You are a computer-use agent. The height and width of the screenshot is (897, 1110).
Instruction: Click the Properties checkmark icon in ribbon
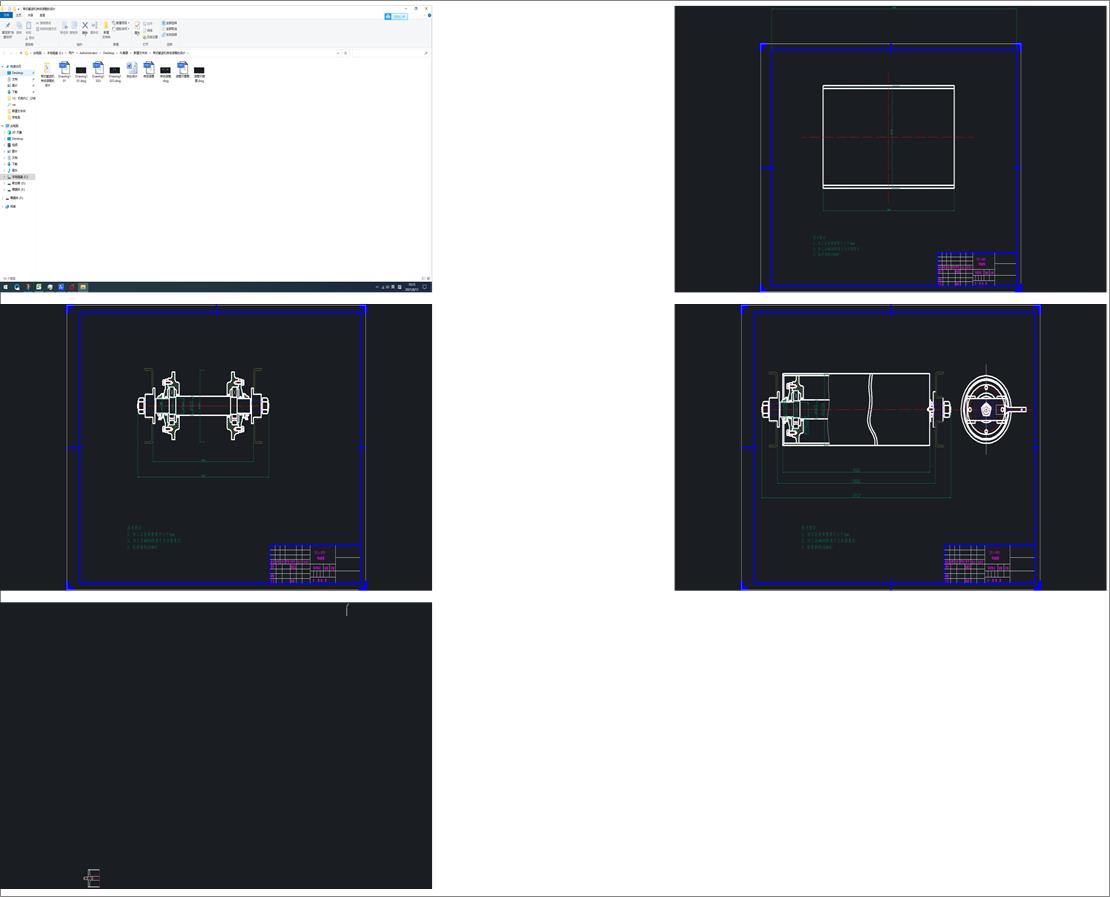(x=137, y=25)
